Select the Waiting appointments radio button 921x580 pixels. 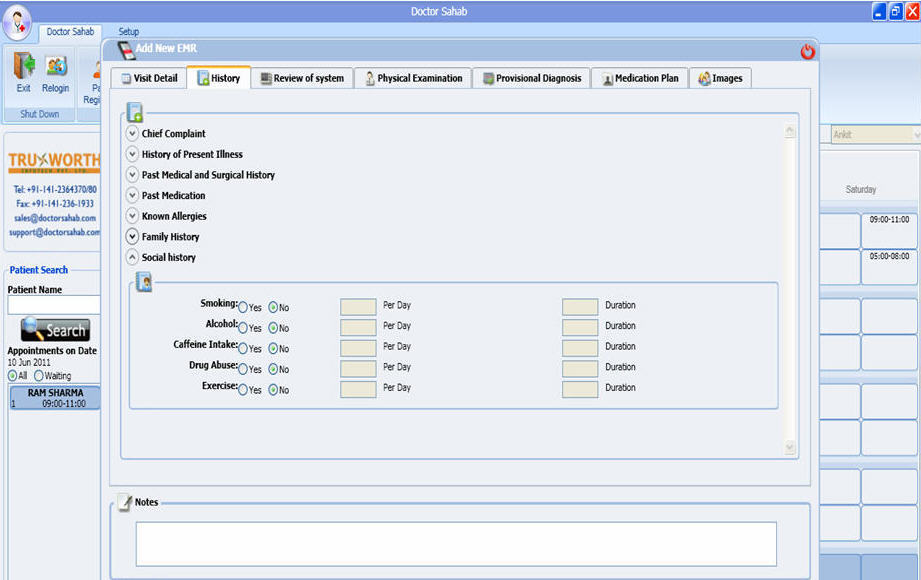(39, 375)
